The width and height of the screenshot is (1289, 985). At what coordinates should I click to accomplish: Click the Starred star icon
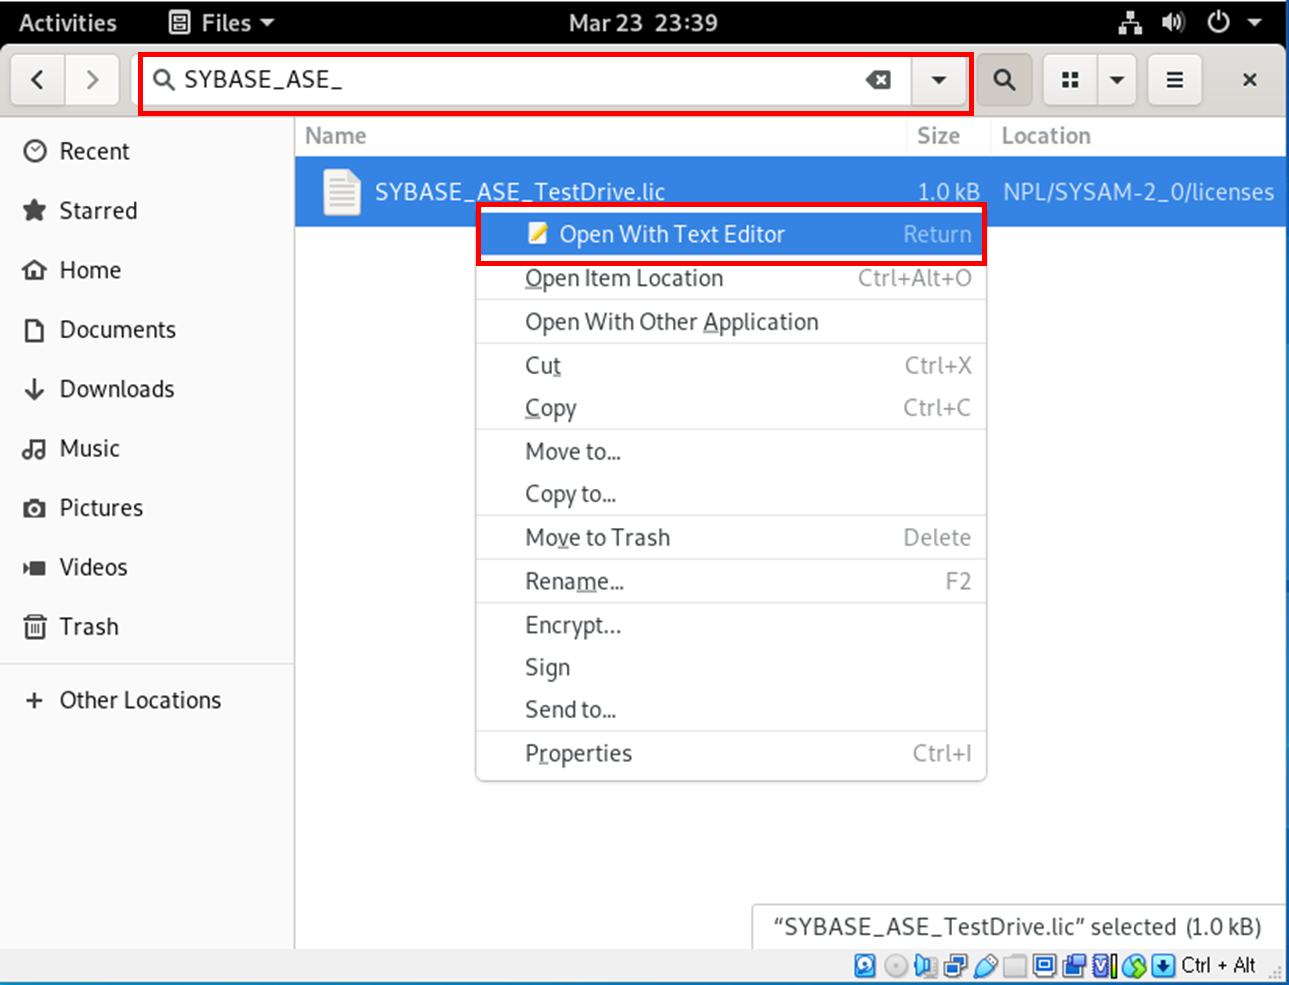pyautogui.click(x=35, y=210)
